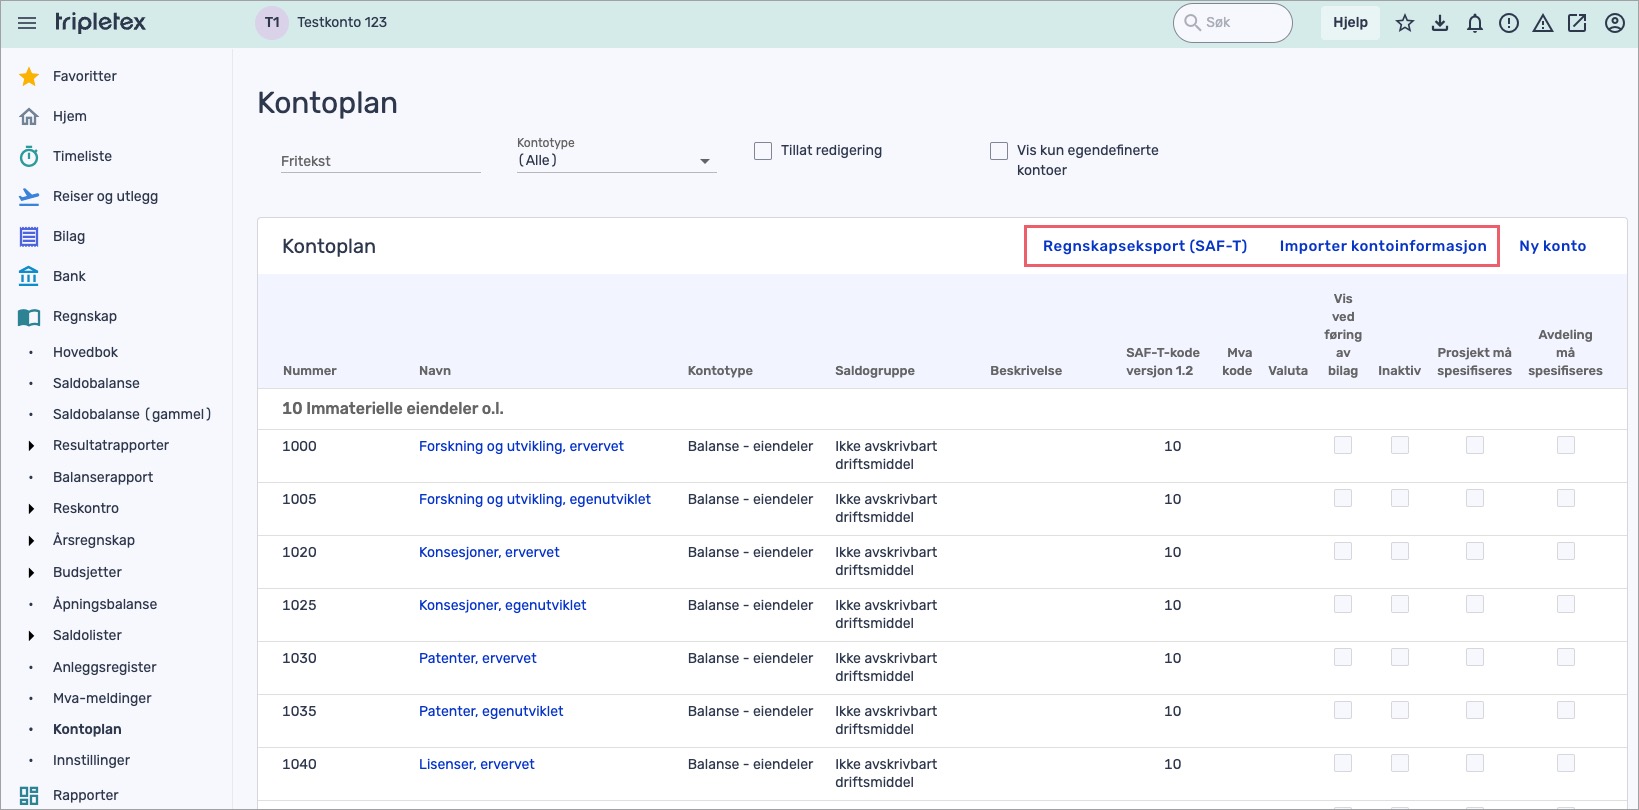Click the search magnifier icon
This screenshot has width=1639, height=810.
(1192, 22)
